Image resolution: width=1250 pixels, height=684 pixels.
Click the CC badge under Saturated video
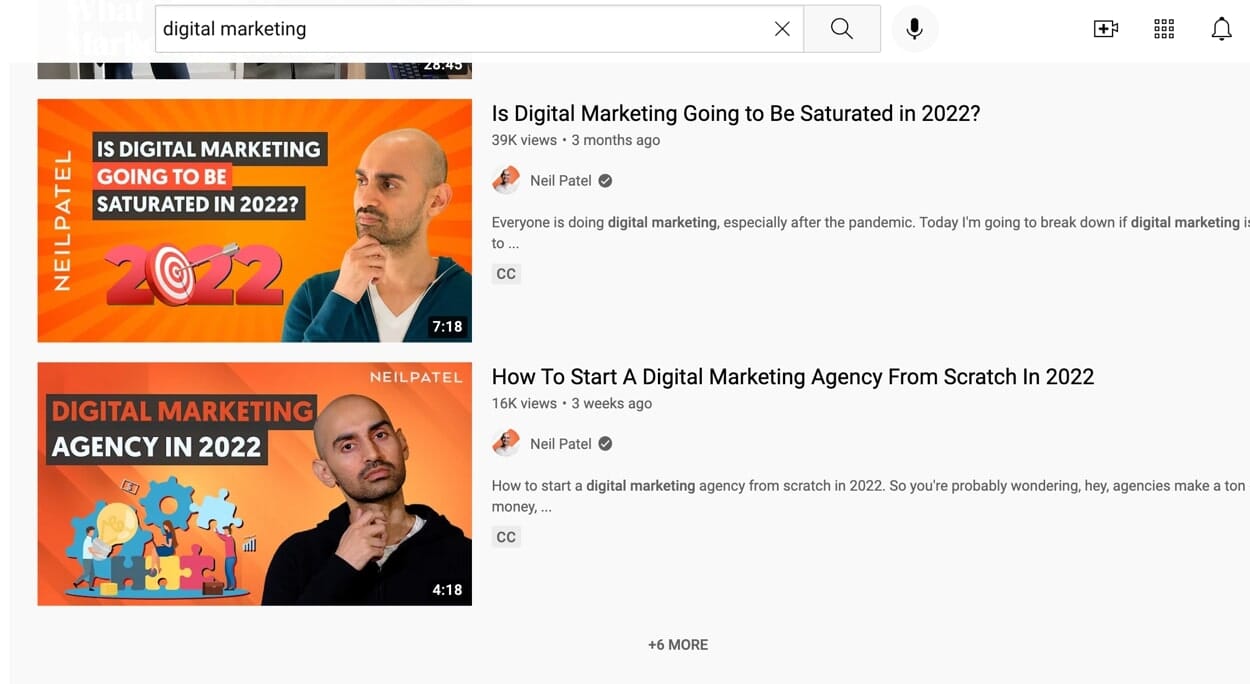[506, 274]
